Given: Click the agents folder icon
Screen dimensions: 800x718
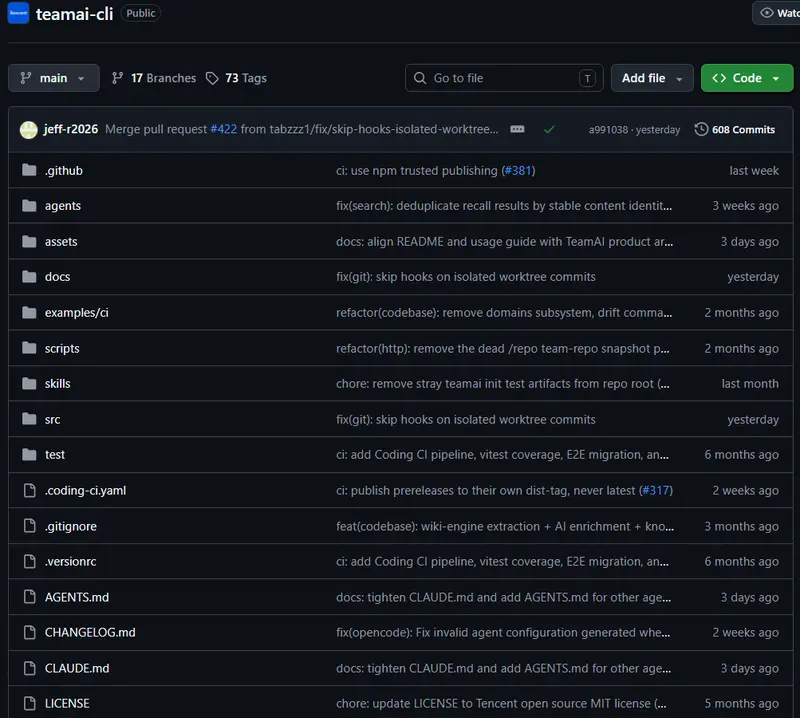Looking at the screenshot, I should [30, 206].
